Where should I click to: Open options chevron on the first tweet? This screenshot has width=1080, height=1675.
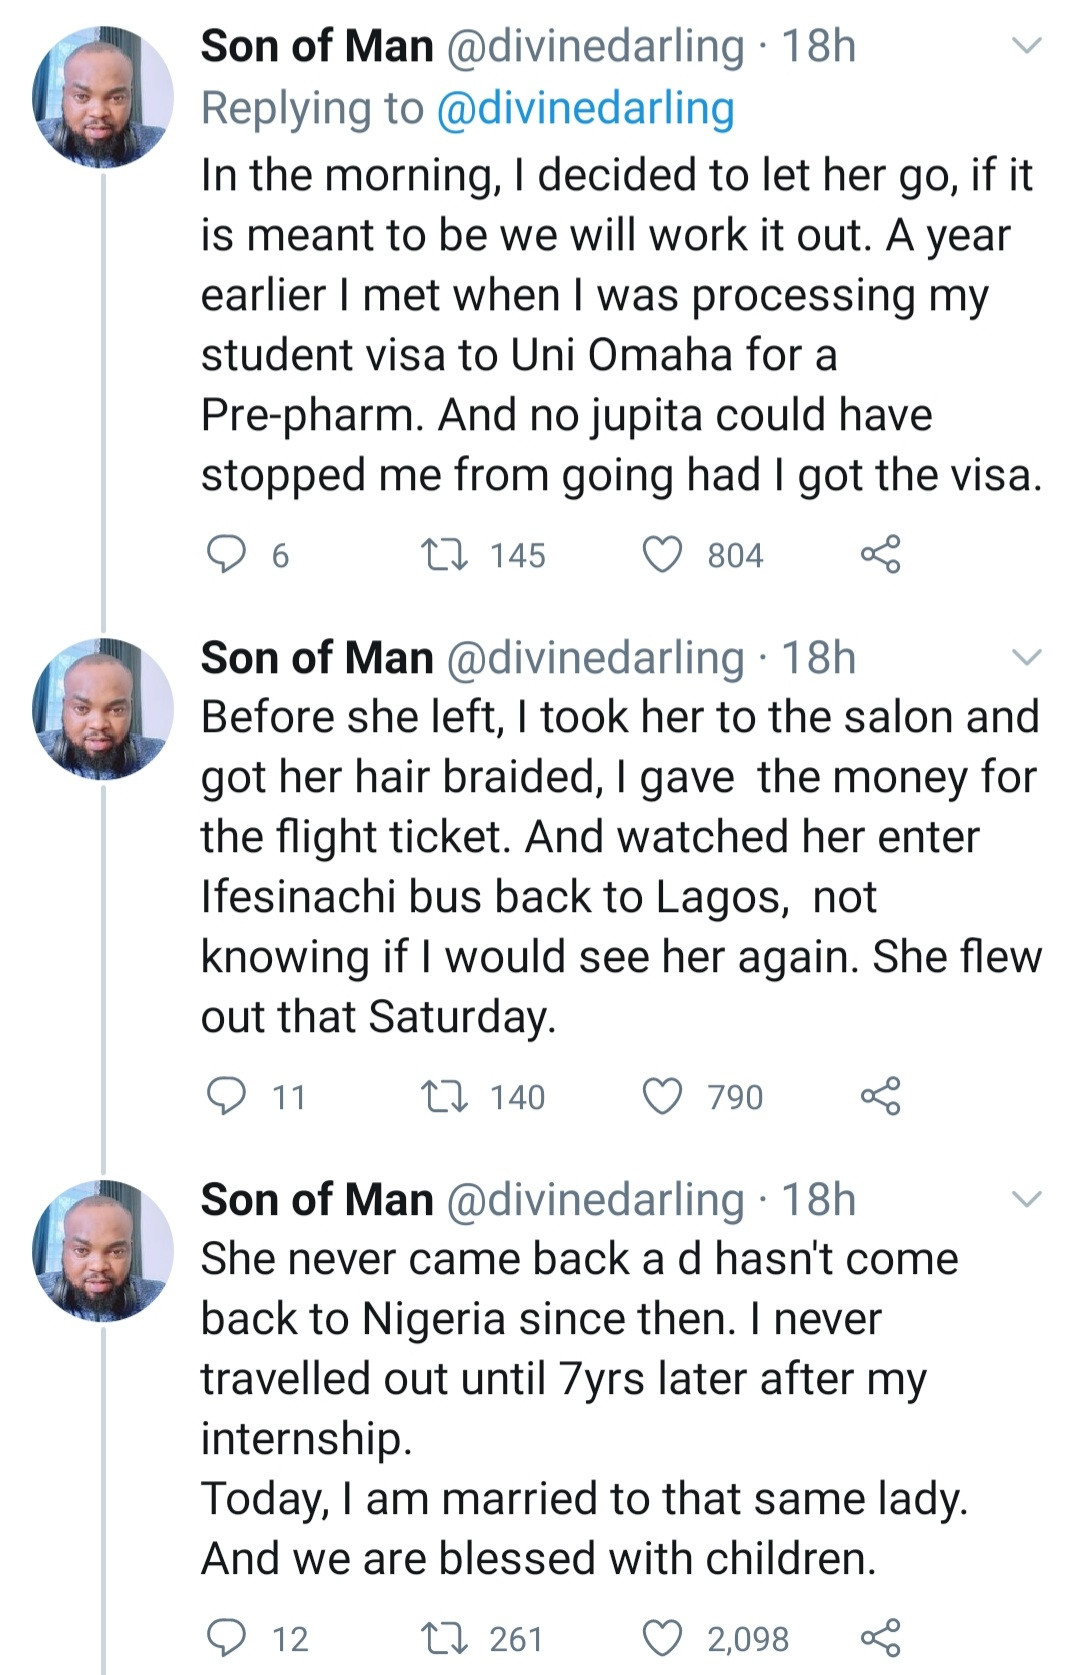pyautogui.click(x=1027, y=46)
